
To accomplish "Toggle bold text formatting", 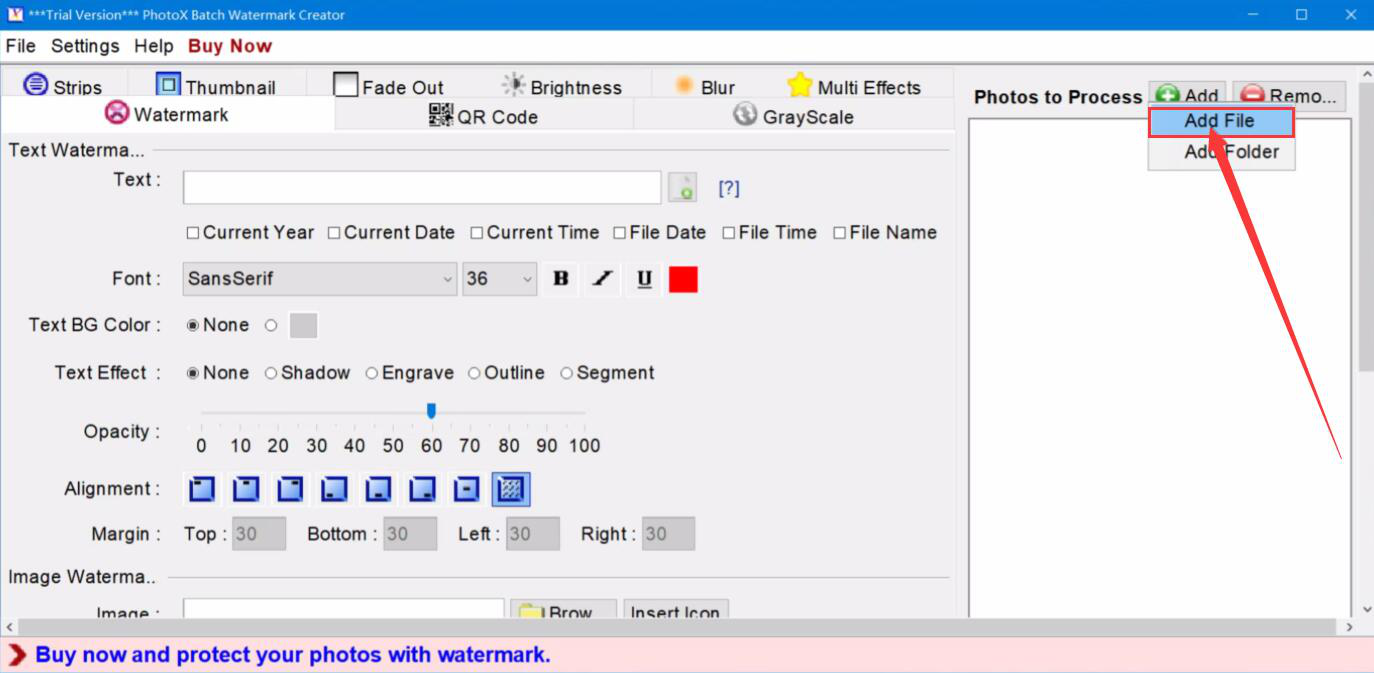I will 561,279.
